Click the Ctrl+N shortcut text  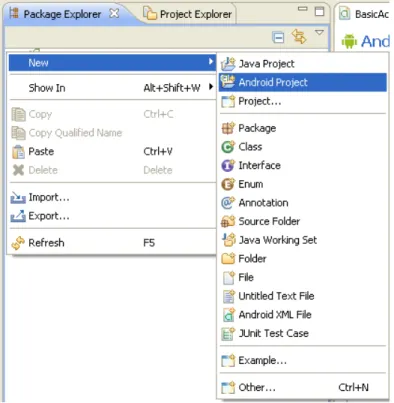[x=353, y=387]
